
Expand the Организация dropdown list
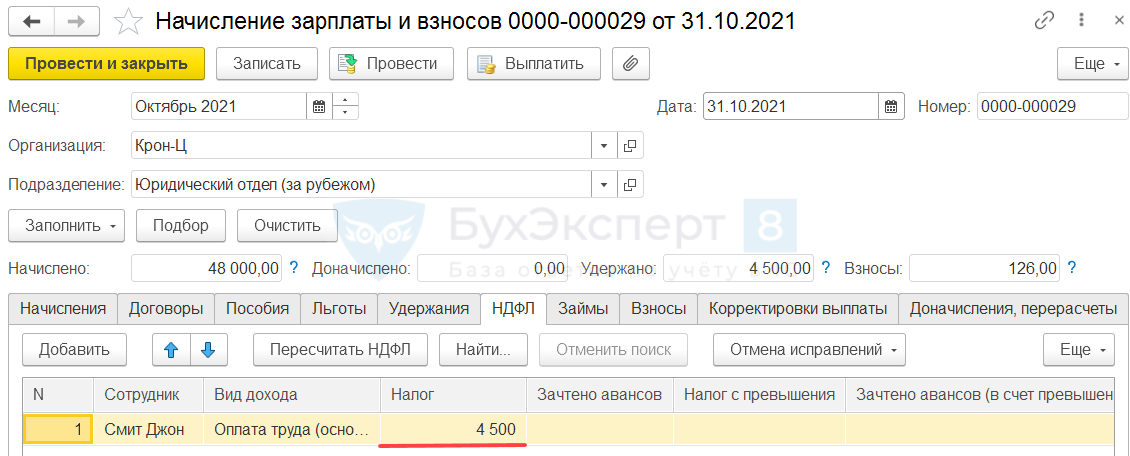[604, 146]
